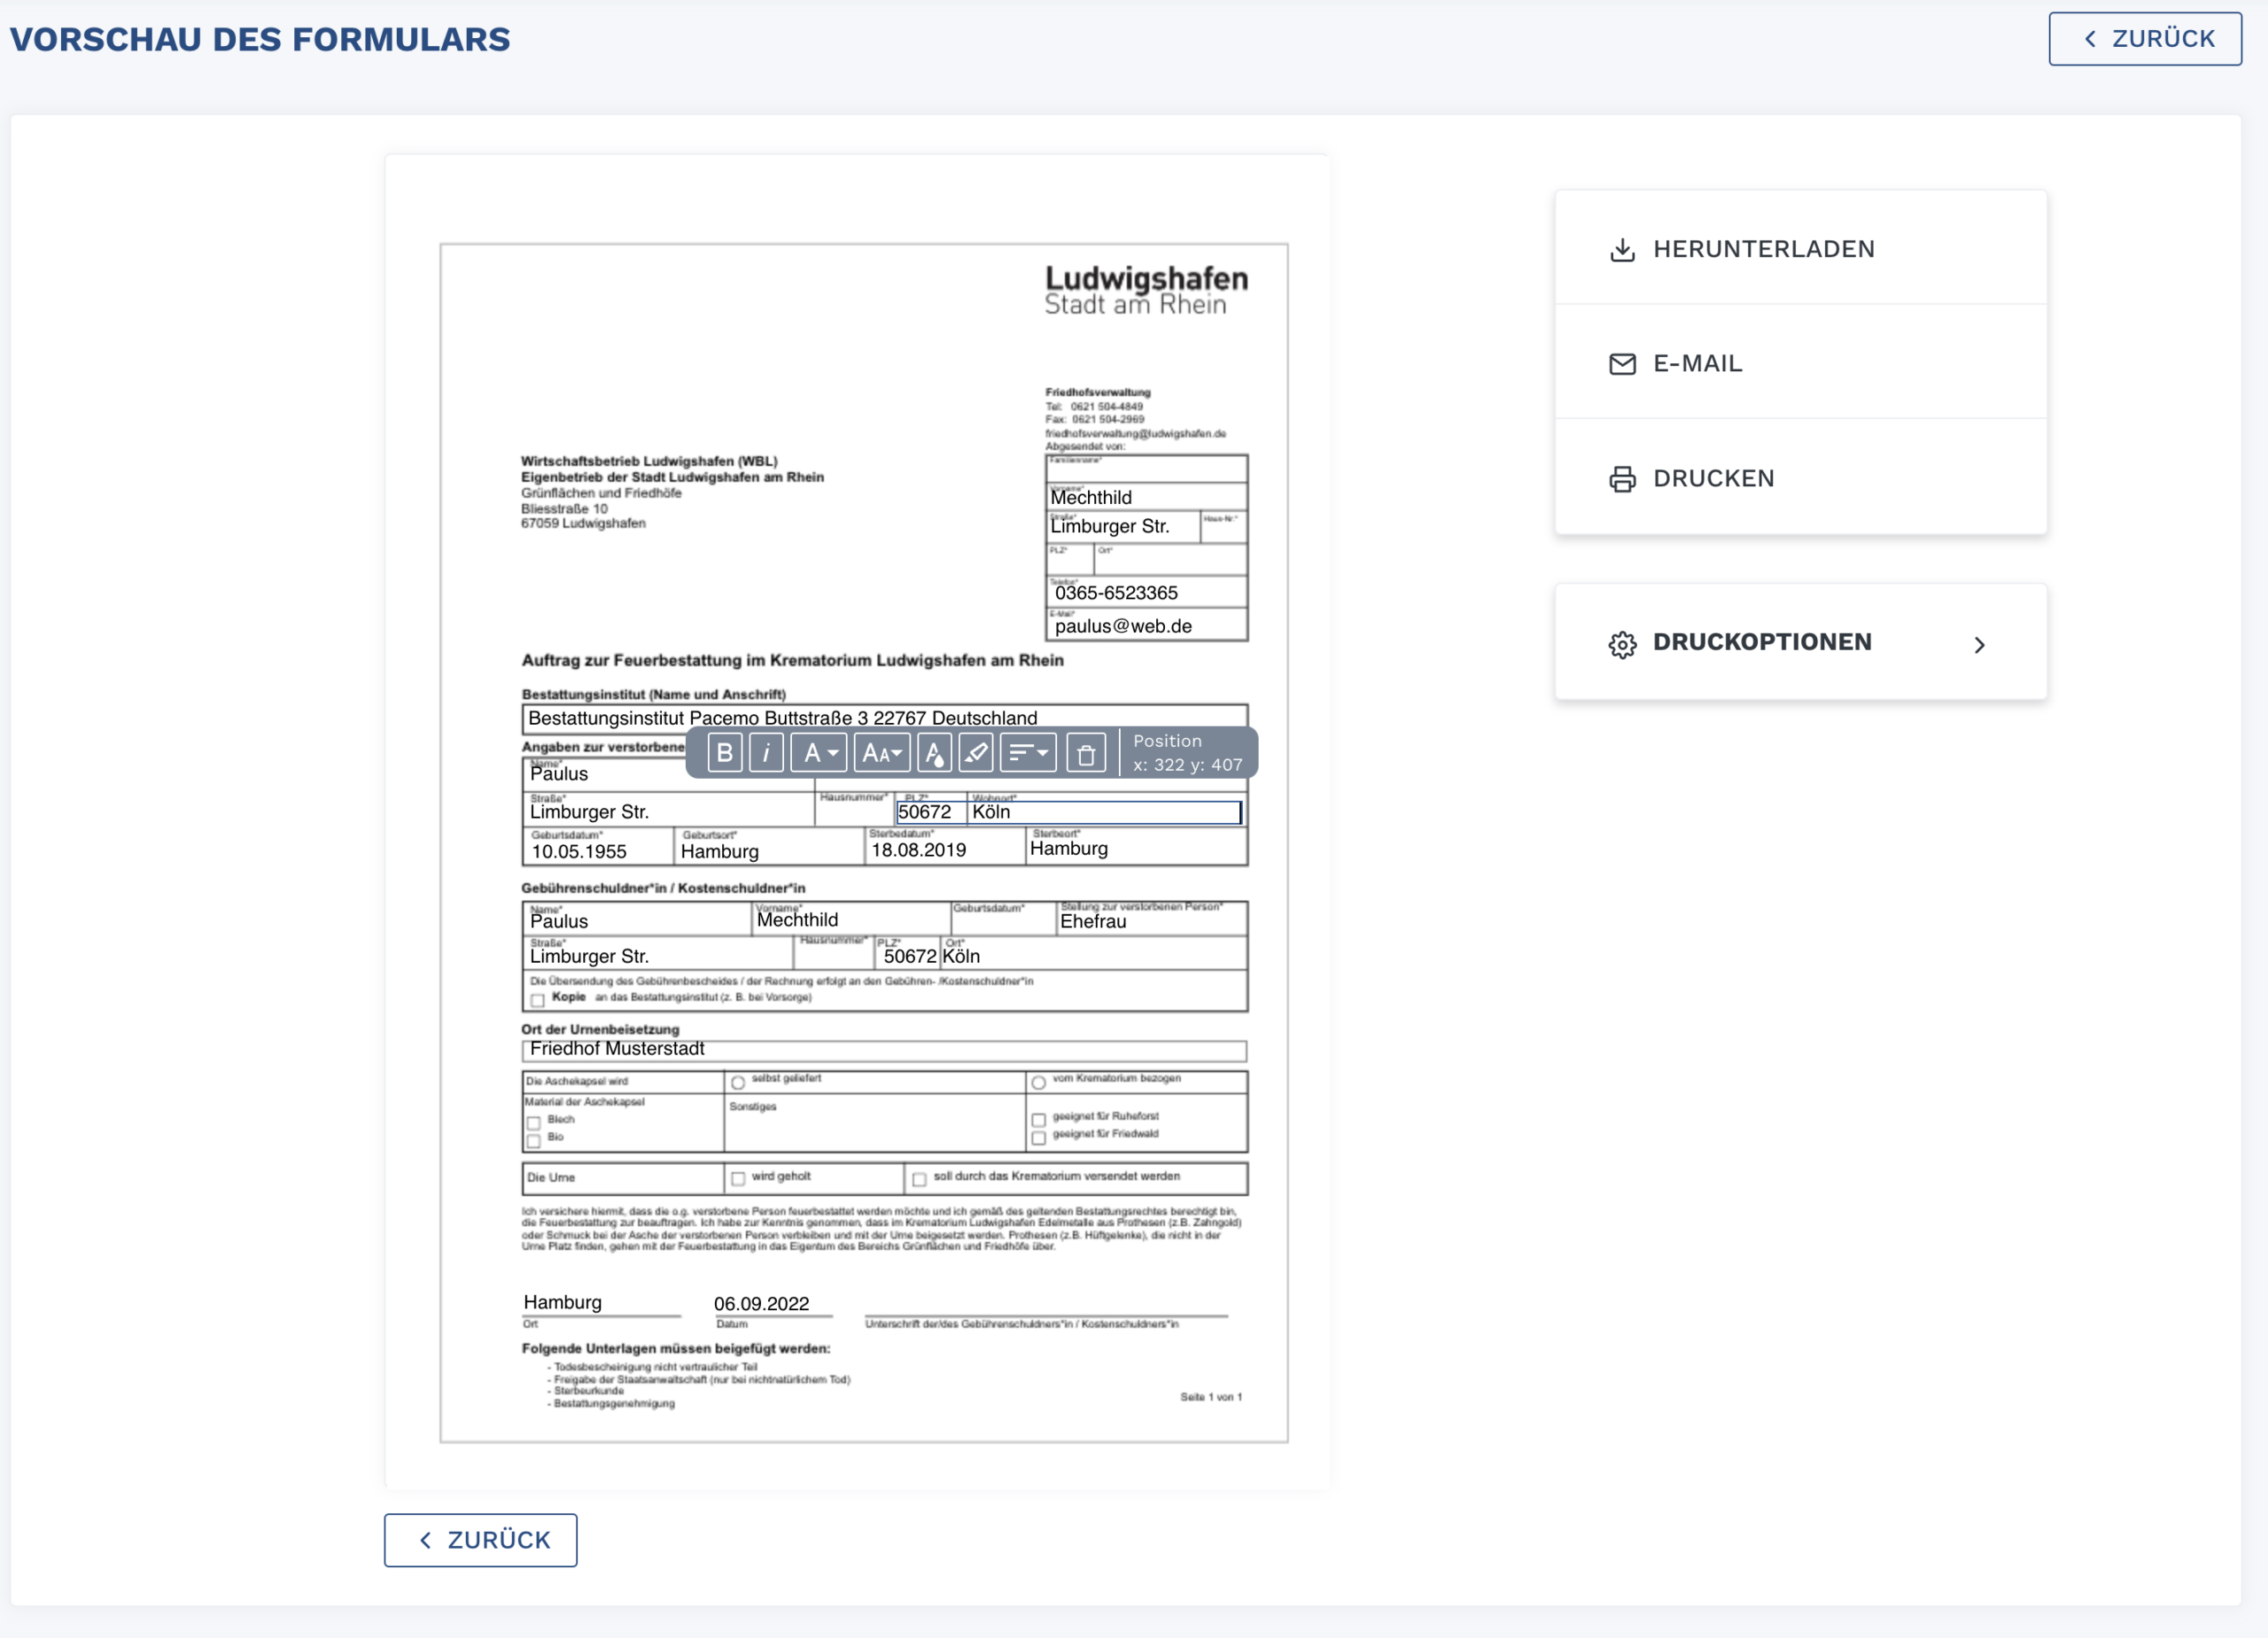Click the Ort value Hamburg near signature
2268x1638 pixels.
563,1303
